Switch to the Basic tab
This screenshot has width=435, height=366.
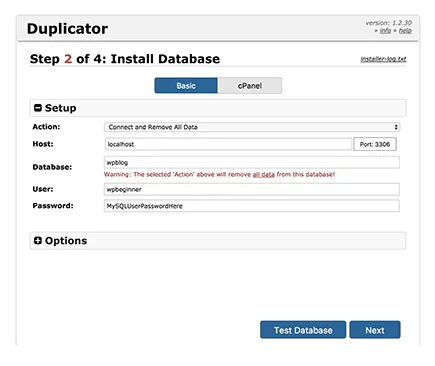point(186,86)
